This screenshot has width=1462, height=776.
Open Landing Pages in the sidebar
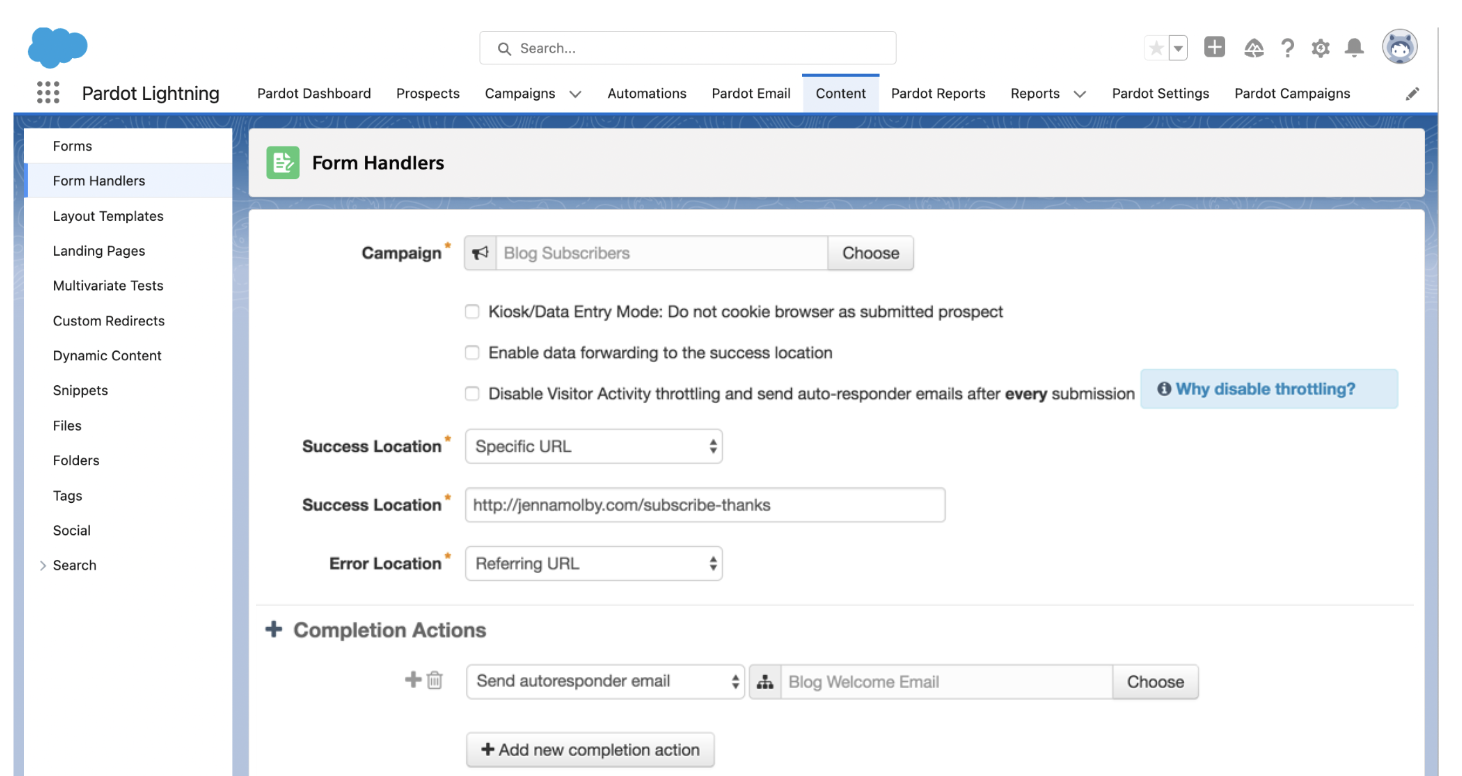click(128, 251)
